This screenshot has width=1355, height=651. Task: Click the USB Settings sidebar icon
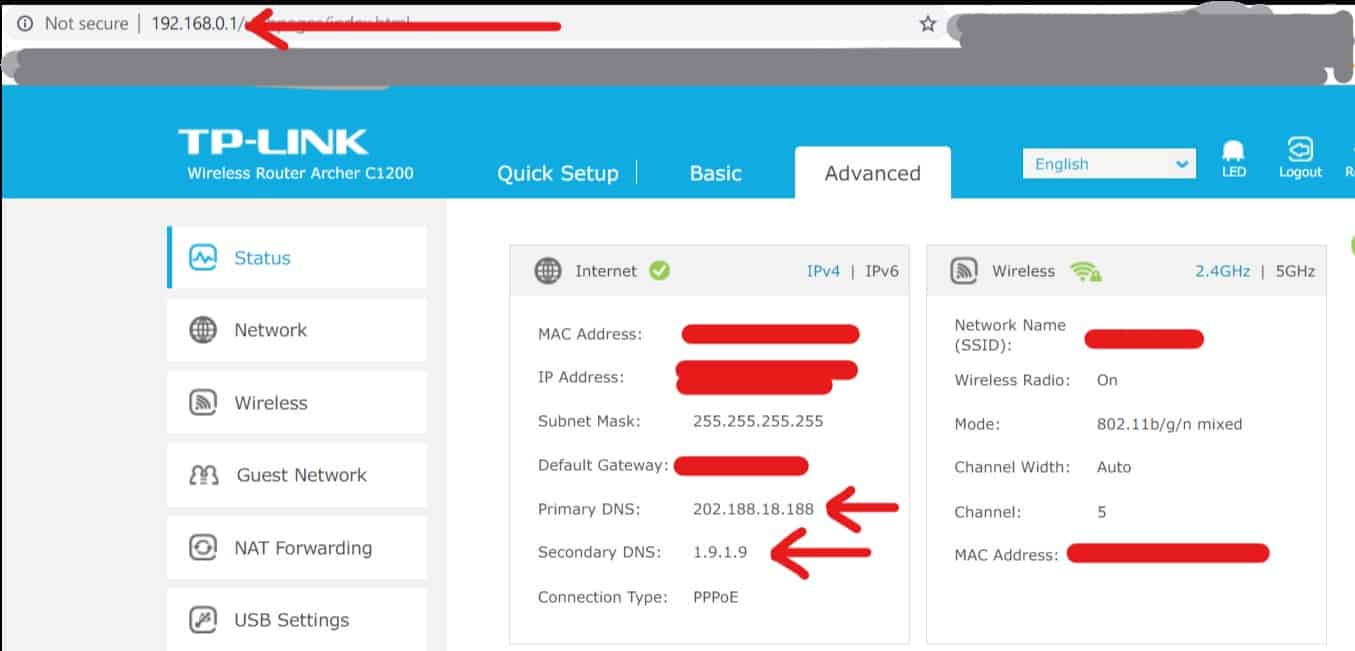click(203, 620)
